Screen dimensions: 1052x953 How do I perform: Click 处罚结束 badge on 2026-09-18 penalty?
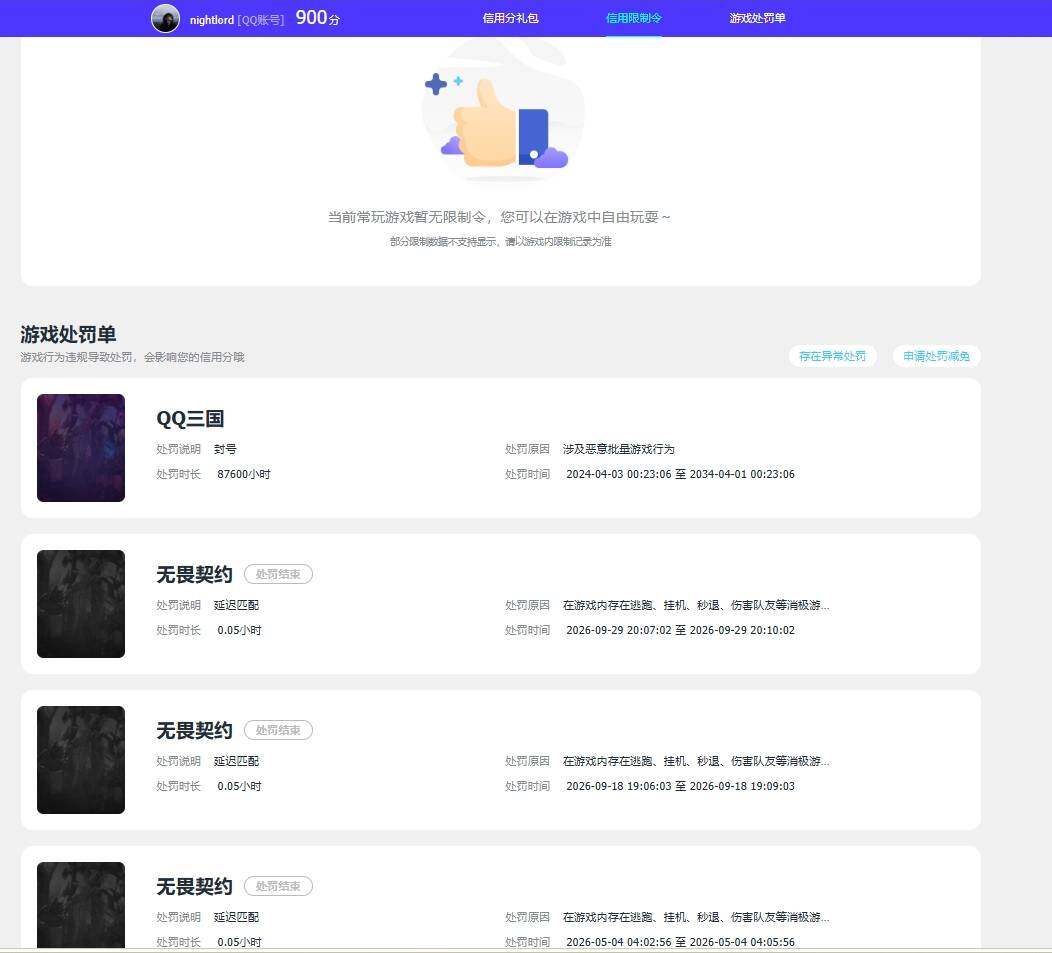(278, 730)
